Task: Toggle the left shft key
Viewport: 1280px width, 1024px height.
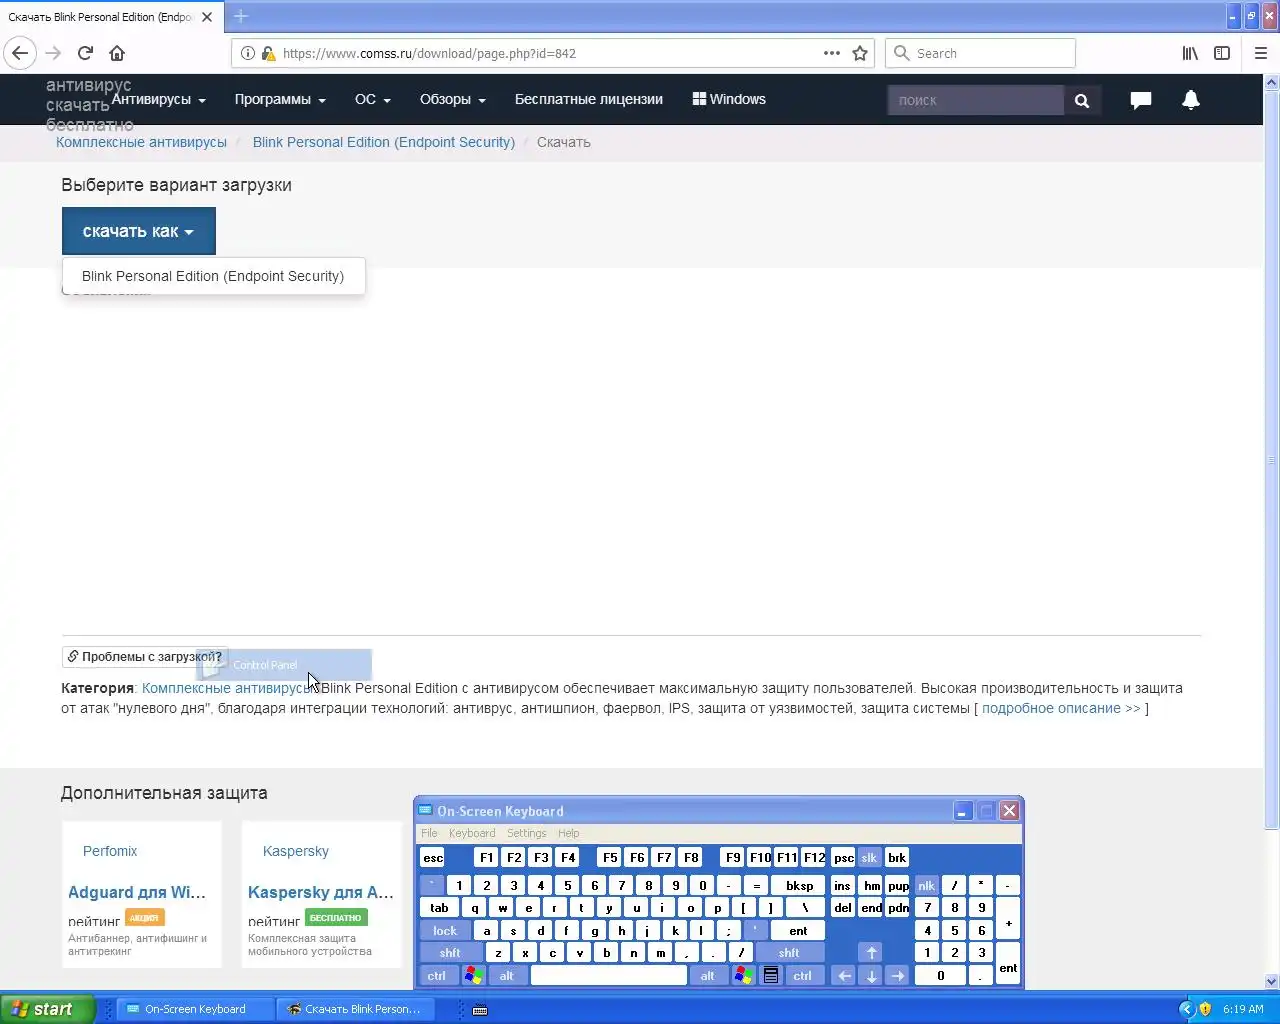Action: 450,952
